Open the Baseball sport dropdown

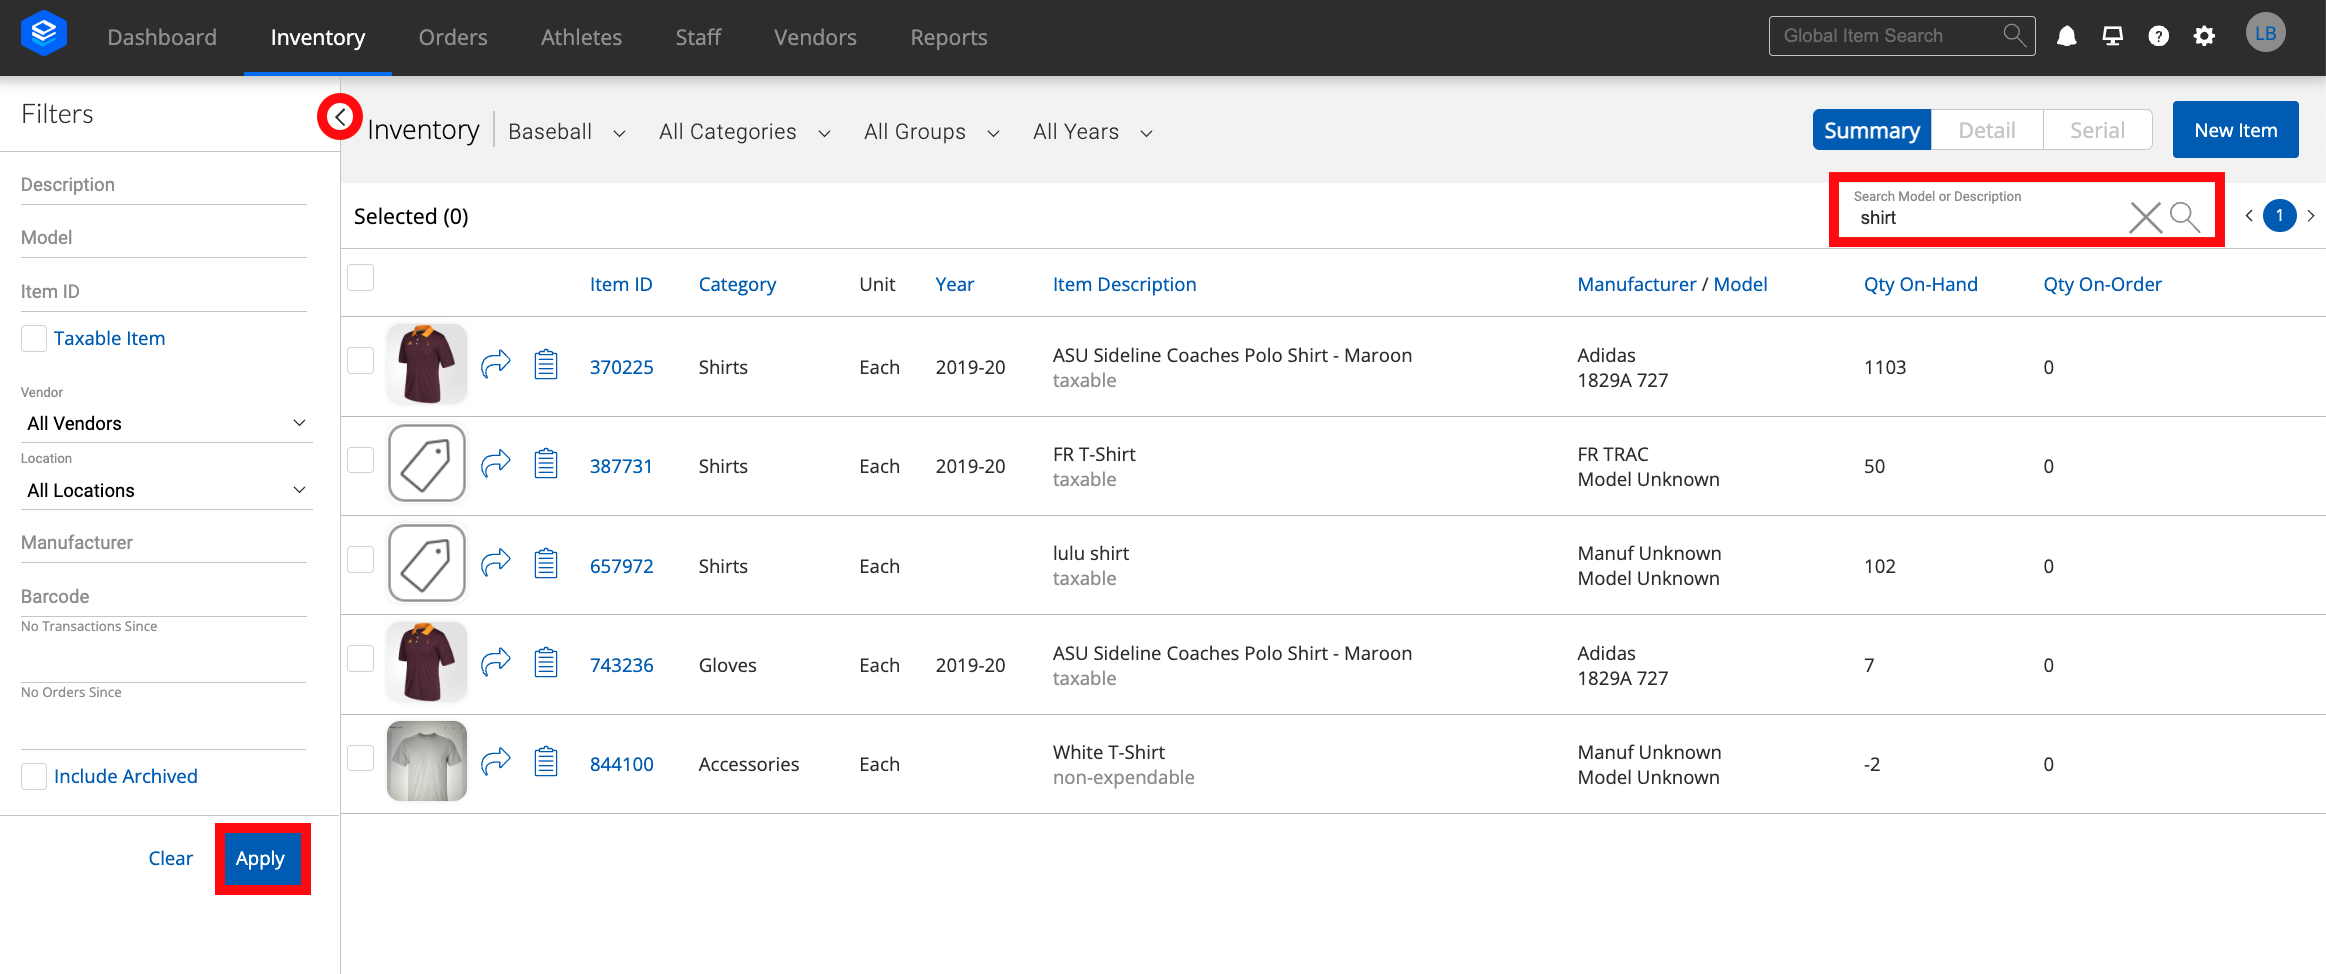pyautogui.click(x=567, y=132)
